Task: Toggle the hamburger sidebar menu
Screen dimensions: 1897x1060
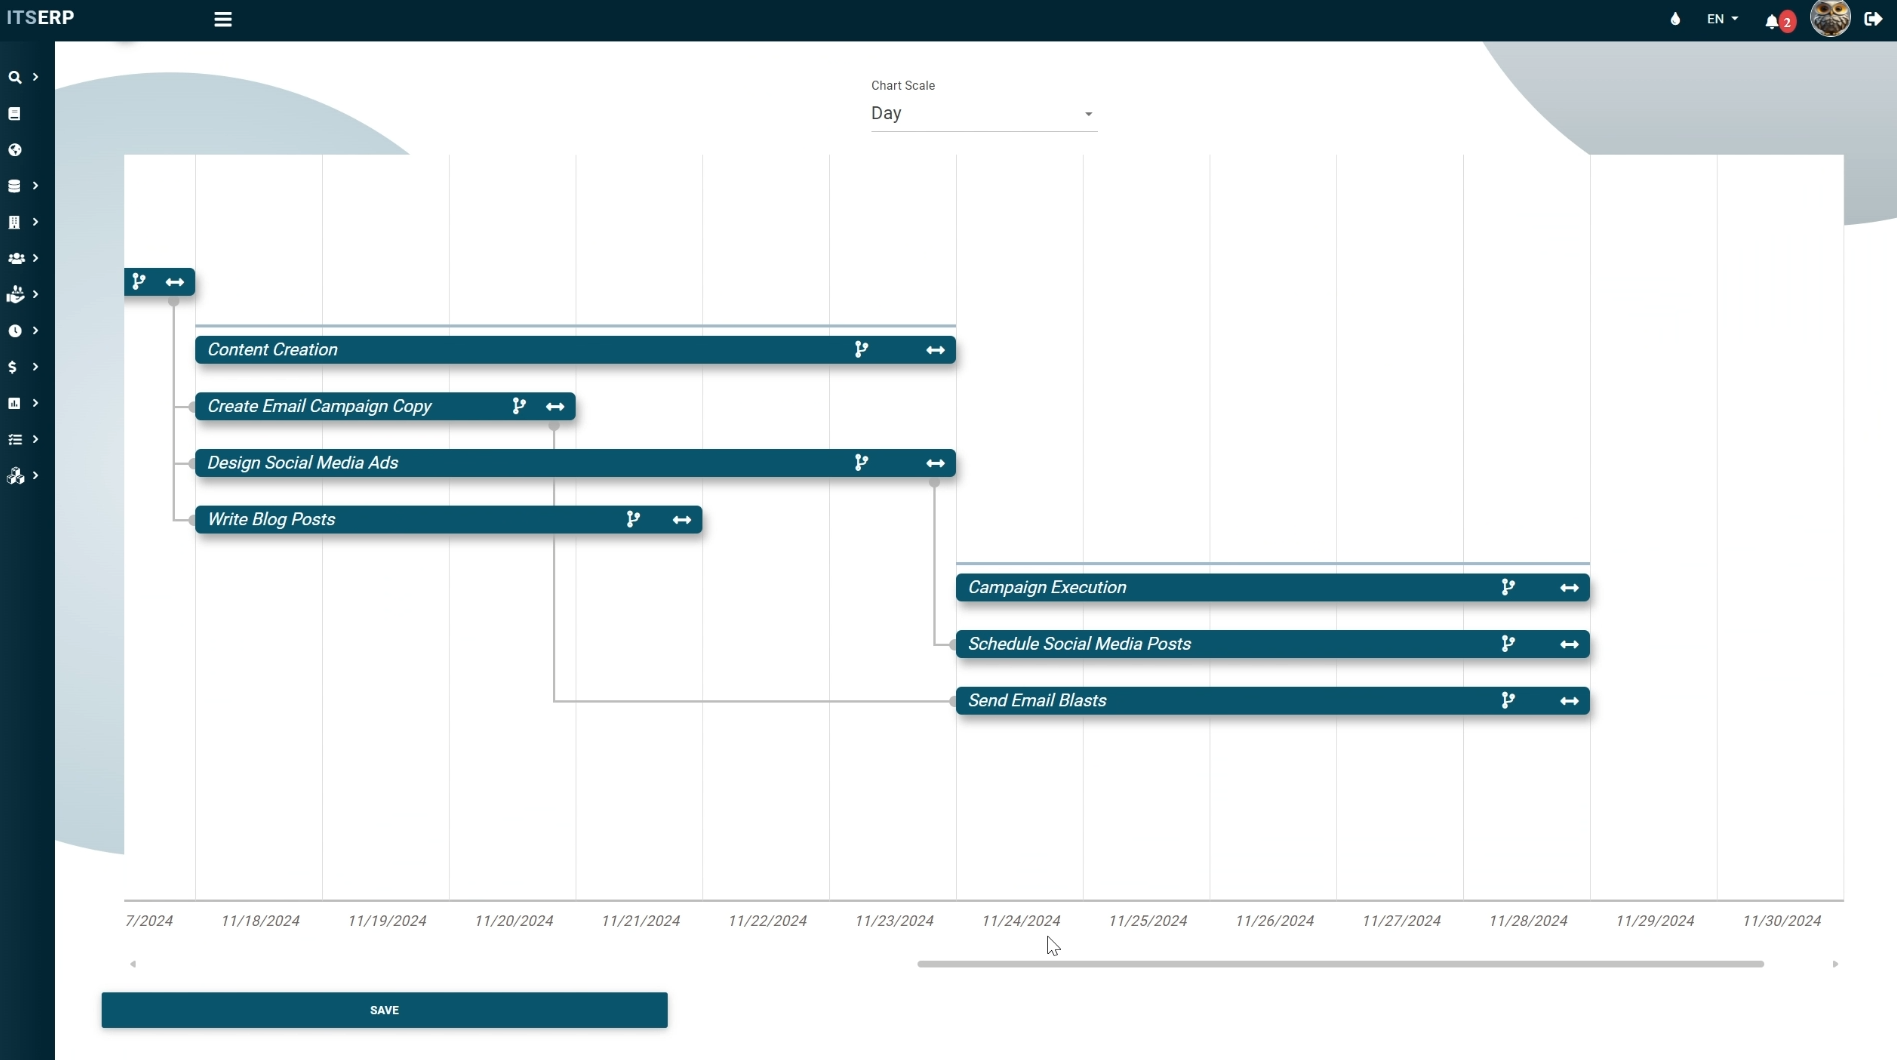Action: (223, 19)
